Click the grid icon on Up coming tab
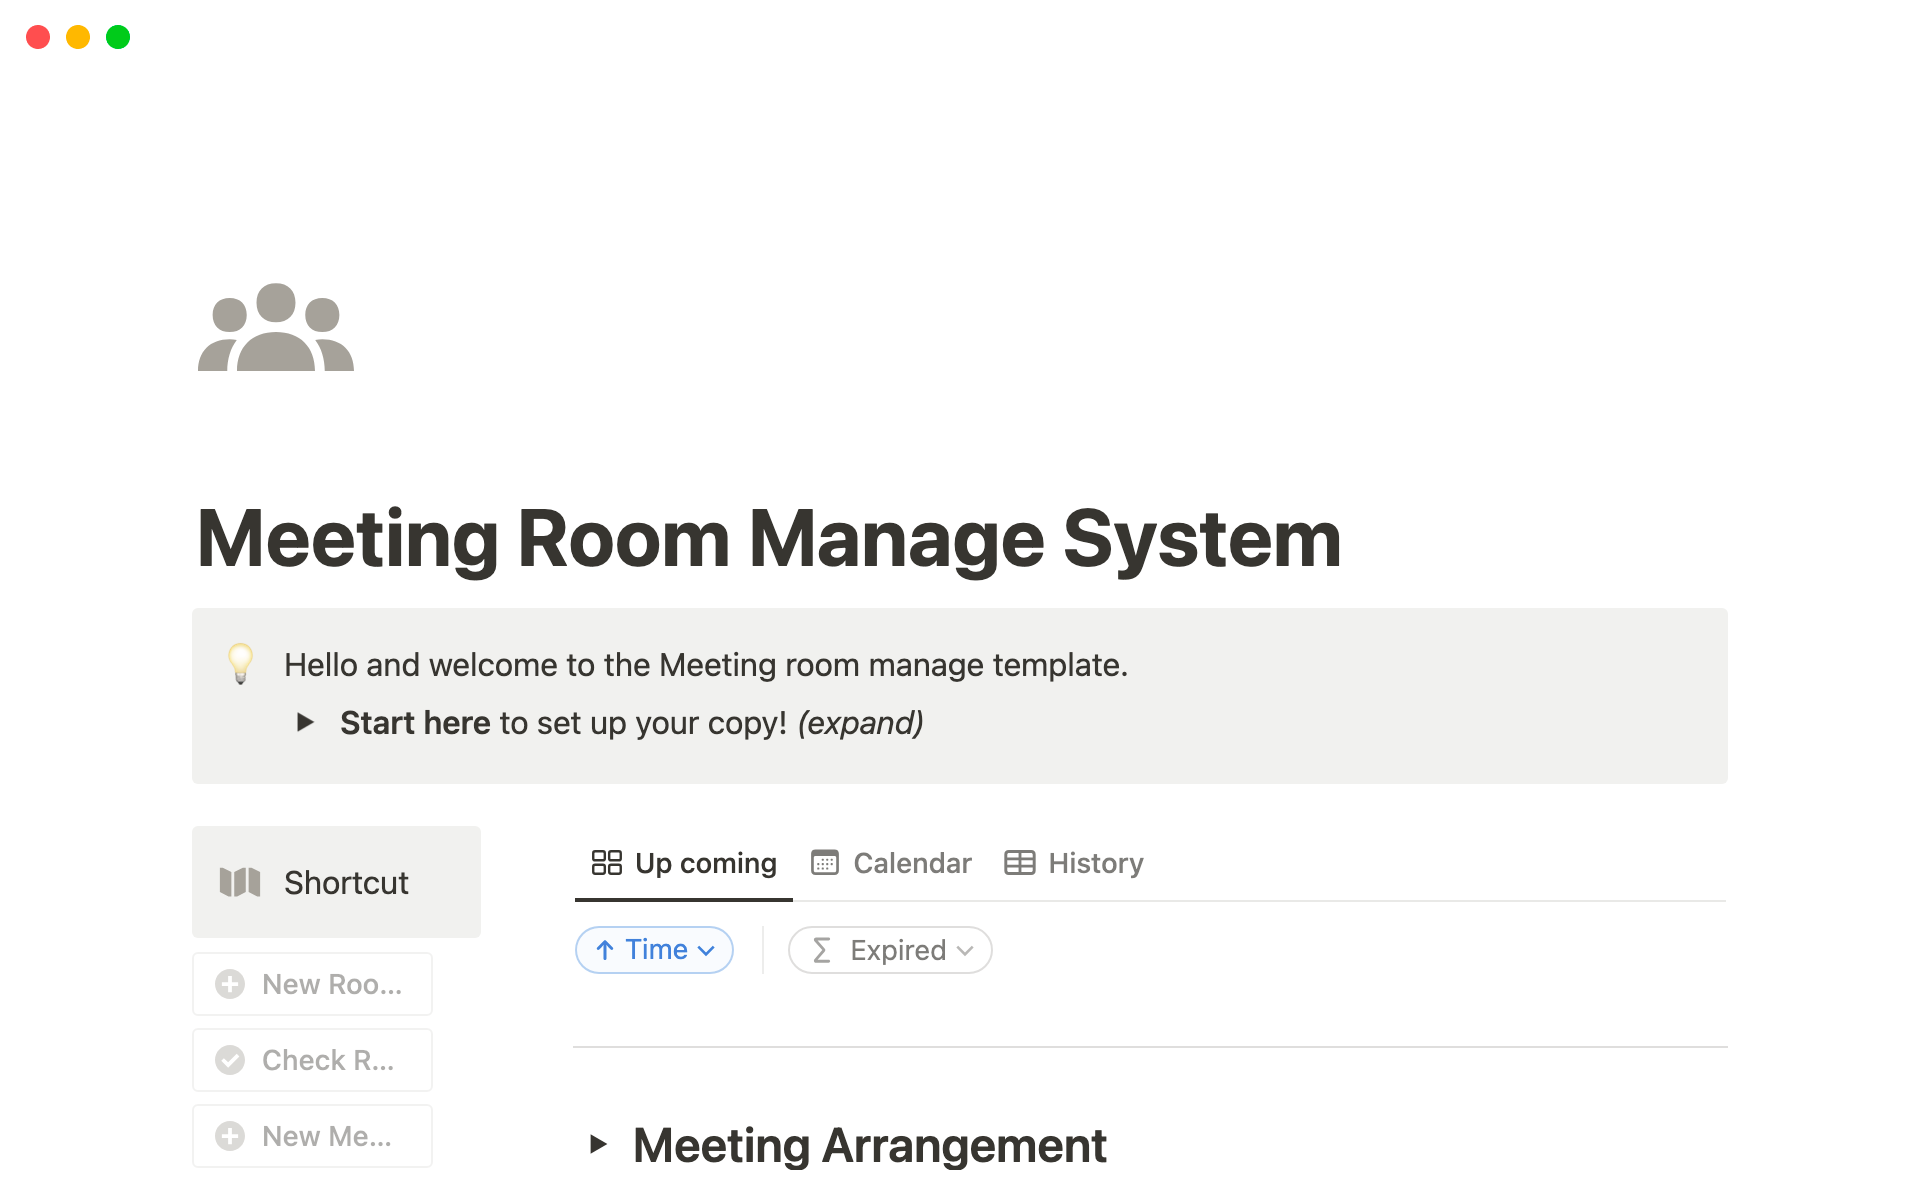Viewport: 1920px width, 1200px height. [607, 862]
